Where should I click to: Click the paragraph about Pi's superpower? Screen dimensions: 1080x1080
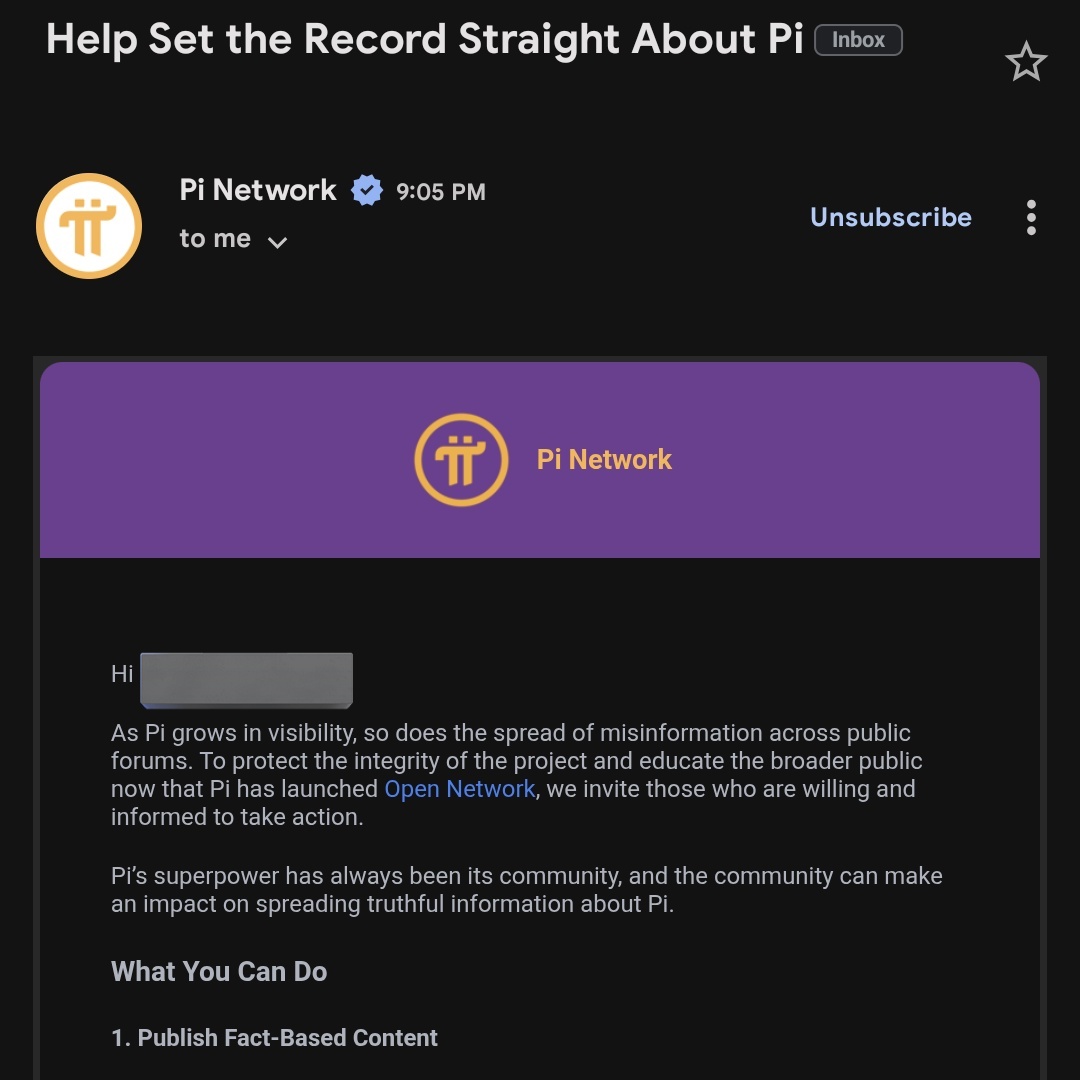(526, 890)
